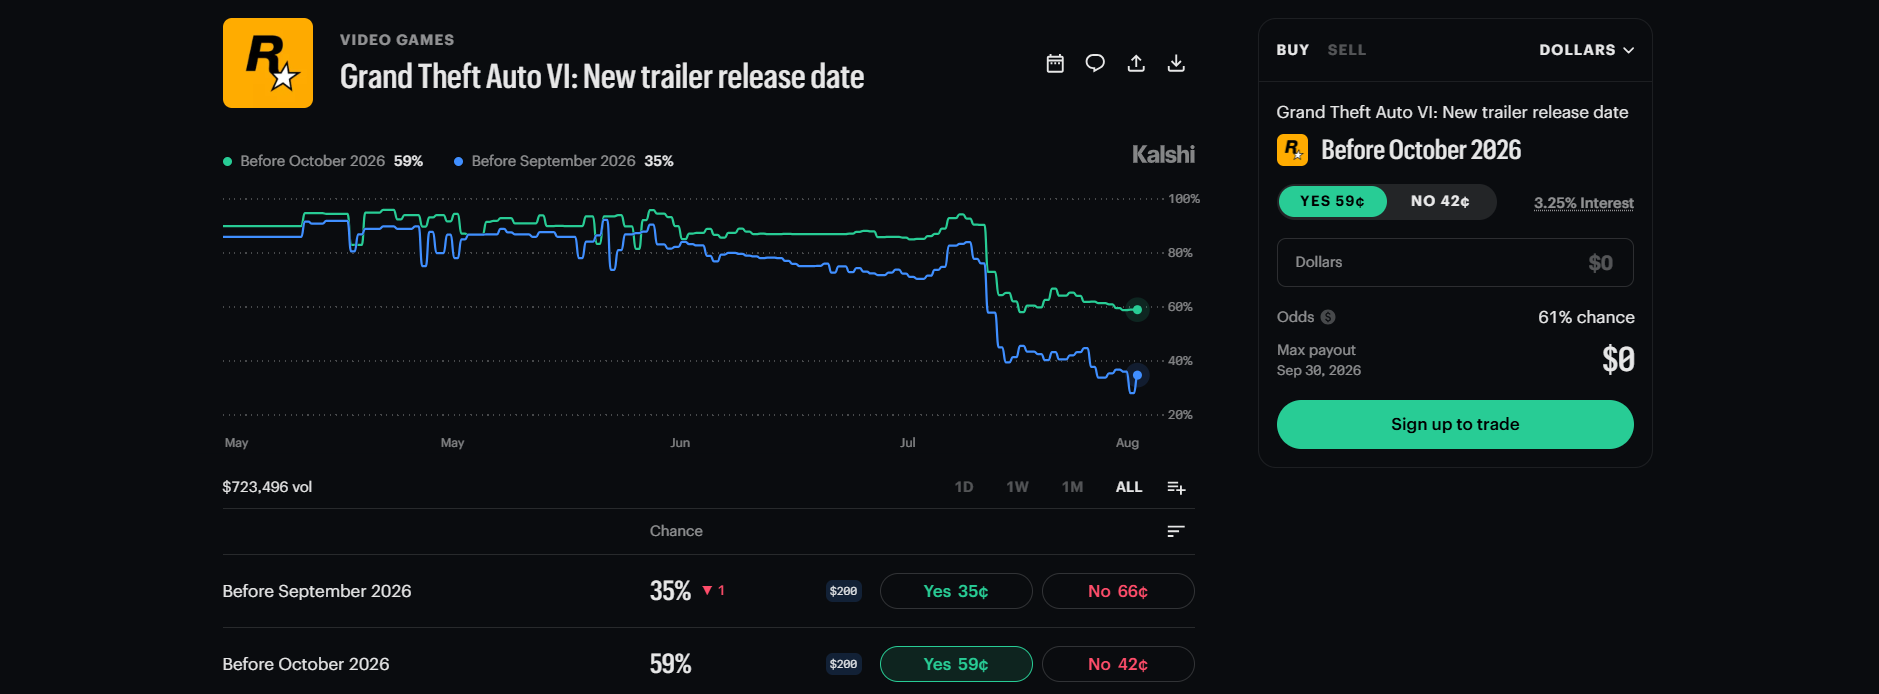Toggle Before September 2026 legend item

564,161
